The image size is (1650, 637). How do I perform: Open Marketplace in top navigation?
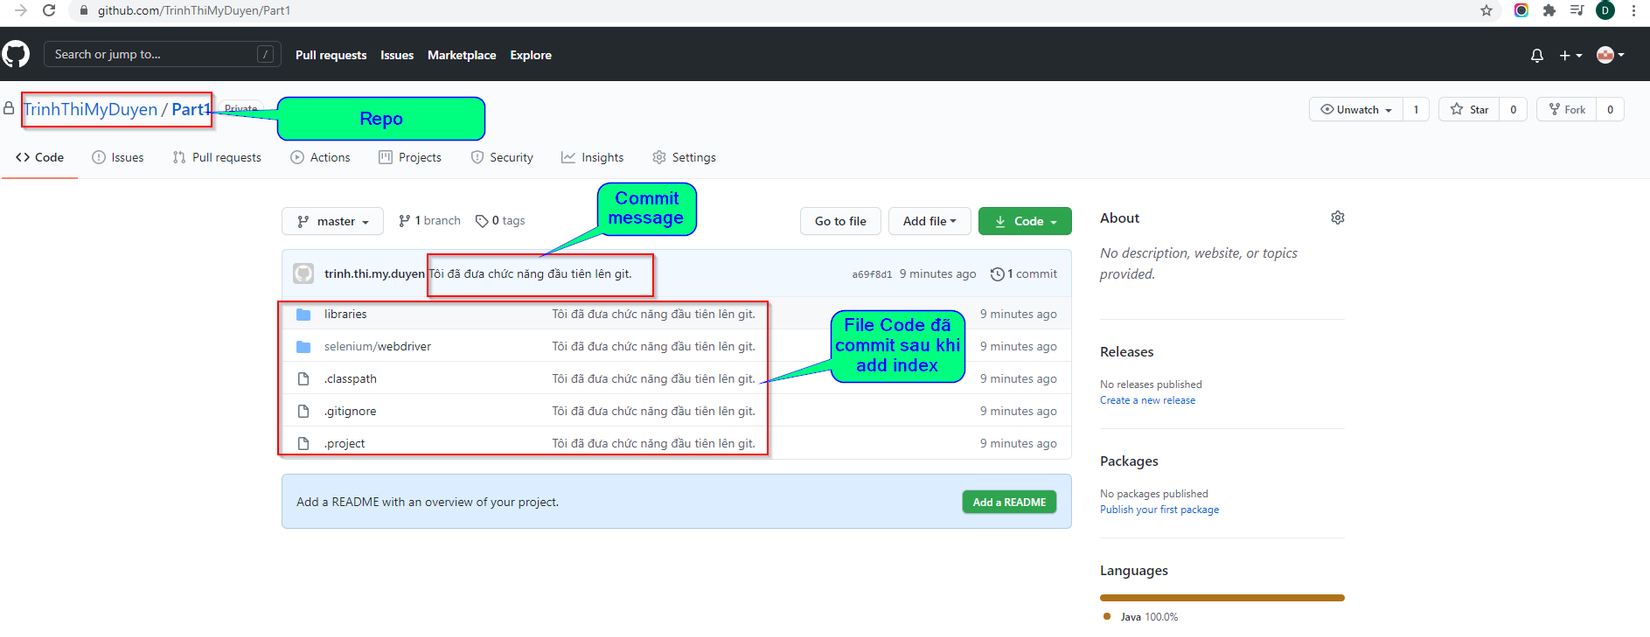tap(461, 55)
